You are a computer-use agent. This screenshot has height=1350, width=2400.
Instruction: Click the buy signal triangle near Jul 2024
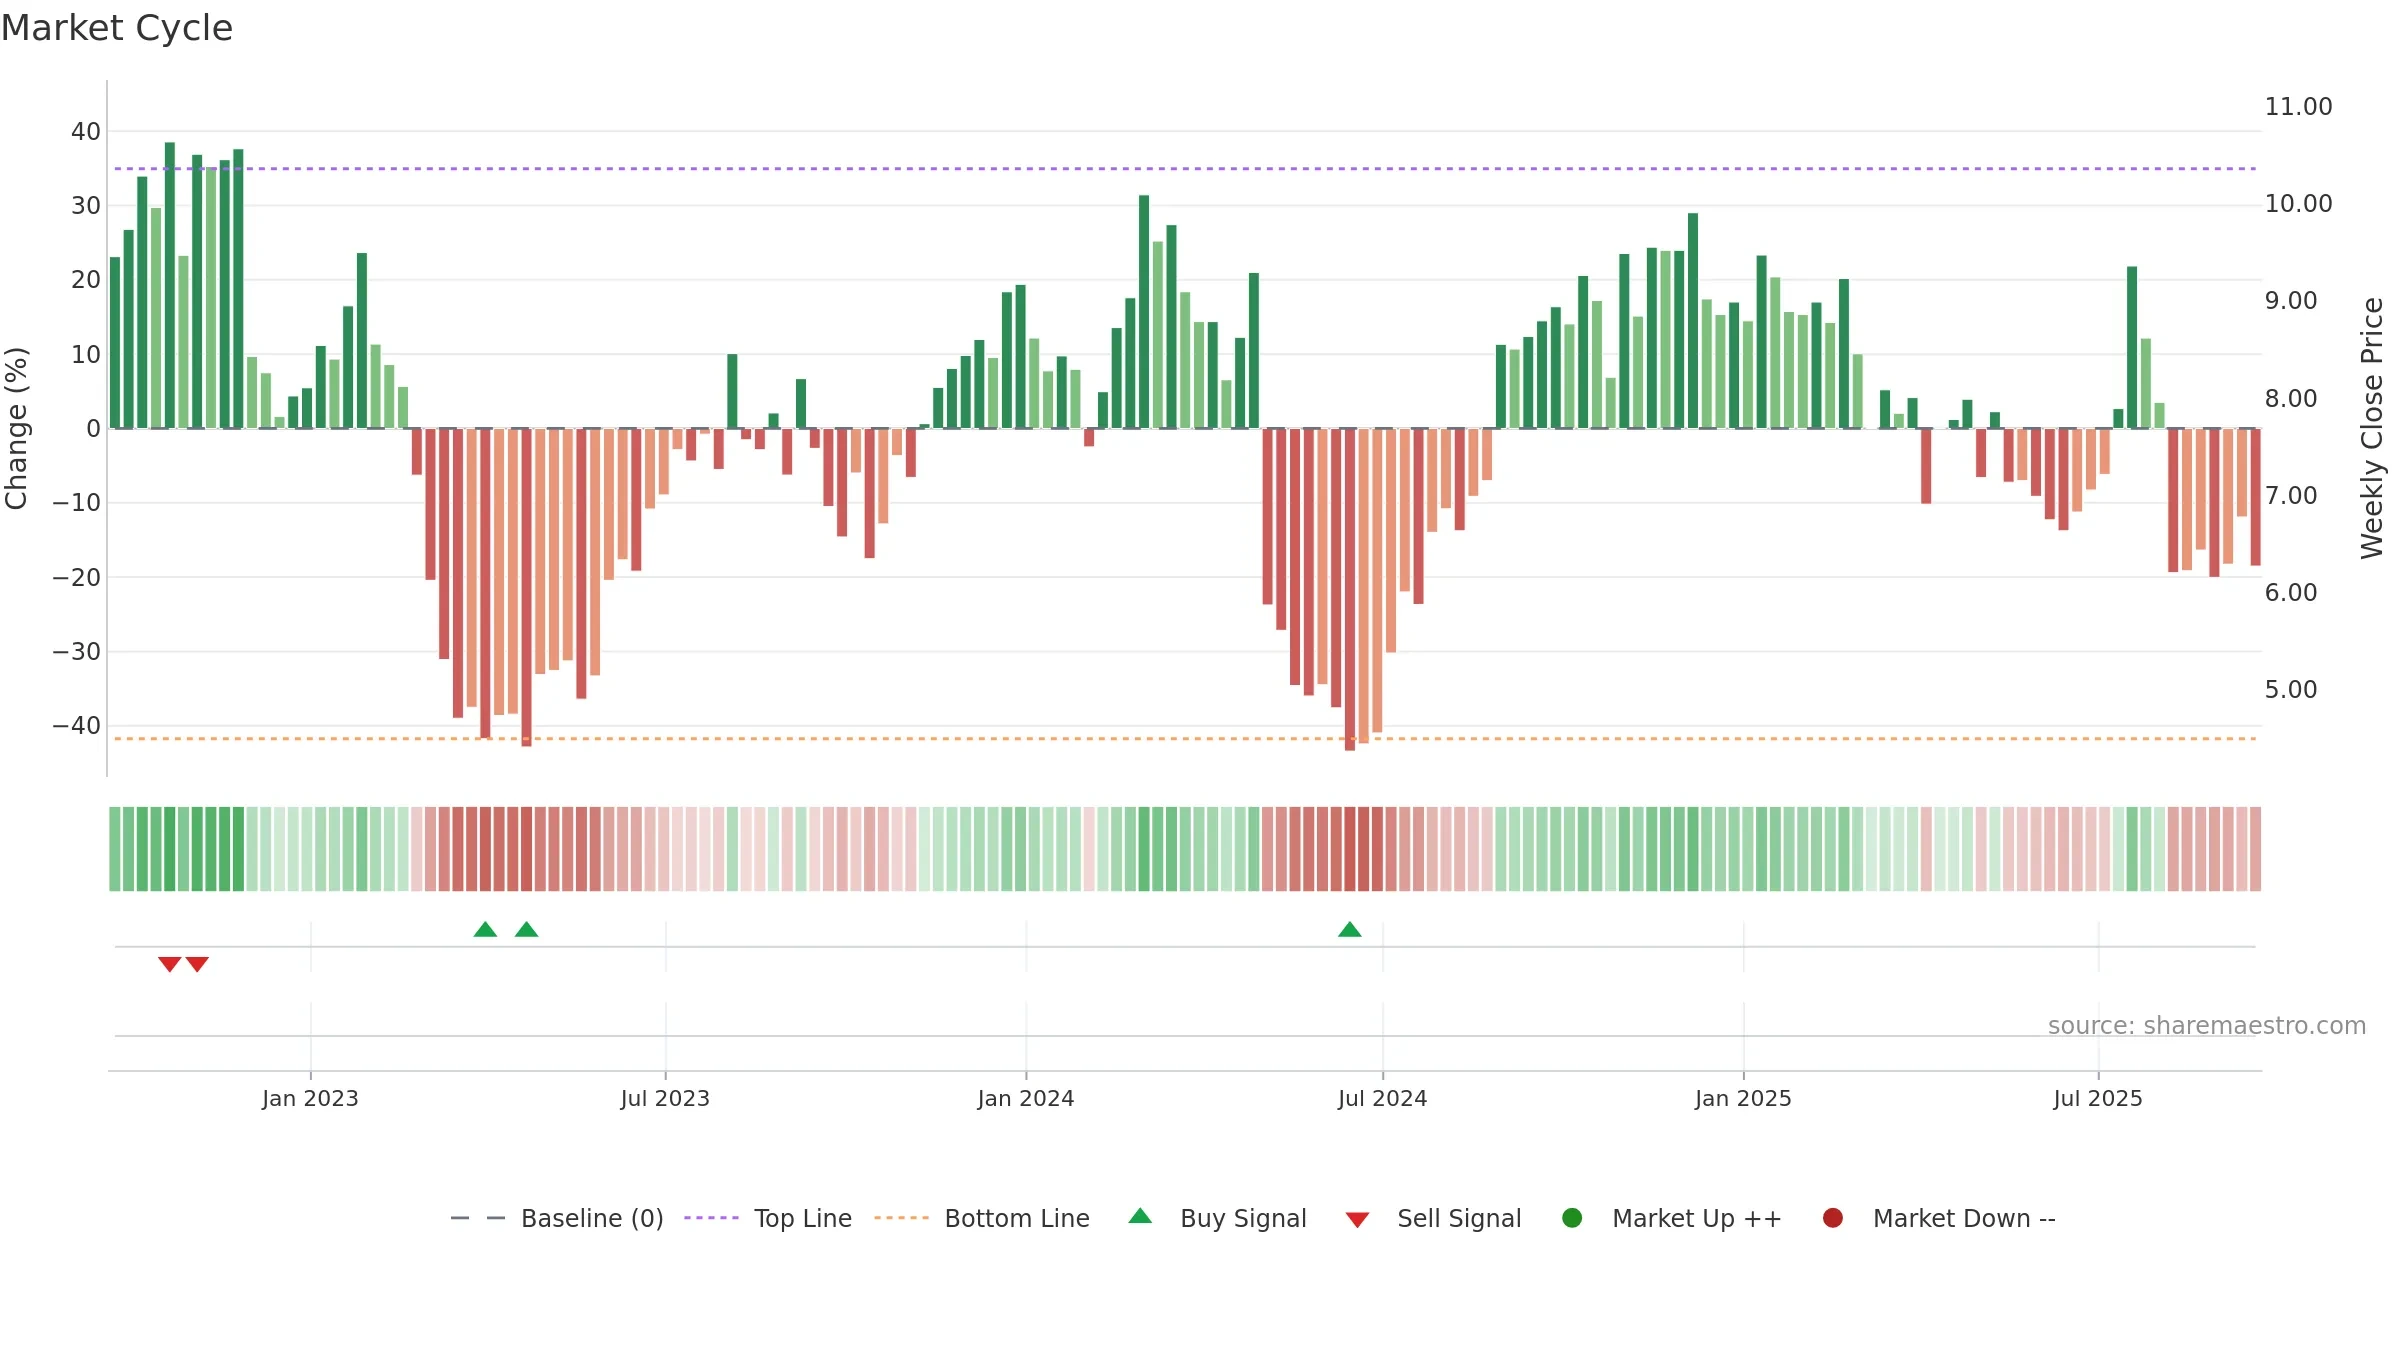coord(1350,929)
